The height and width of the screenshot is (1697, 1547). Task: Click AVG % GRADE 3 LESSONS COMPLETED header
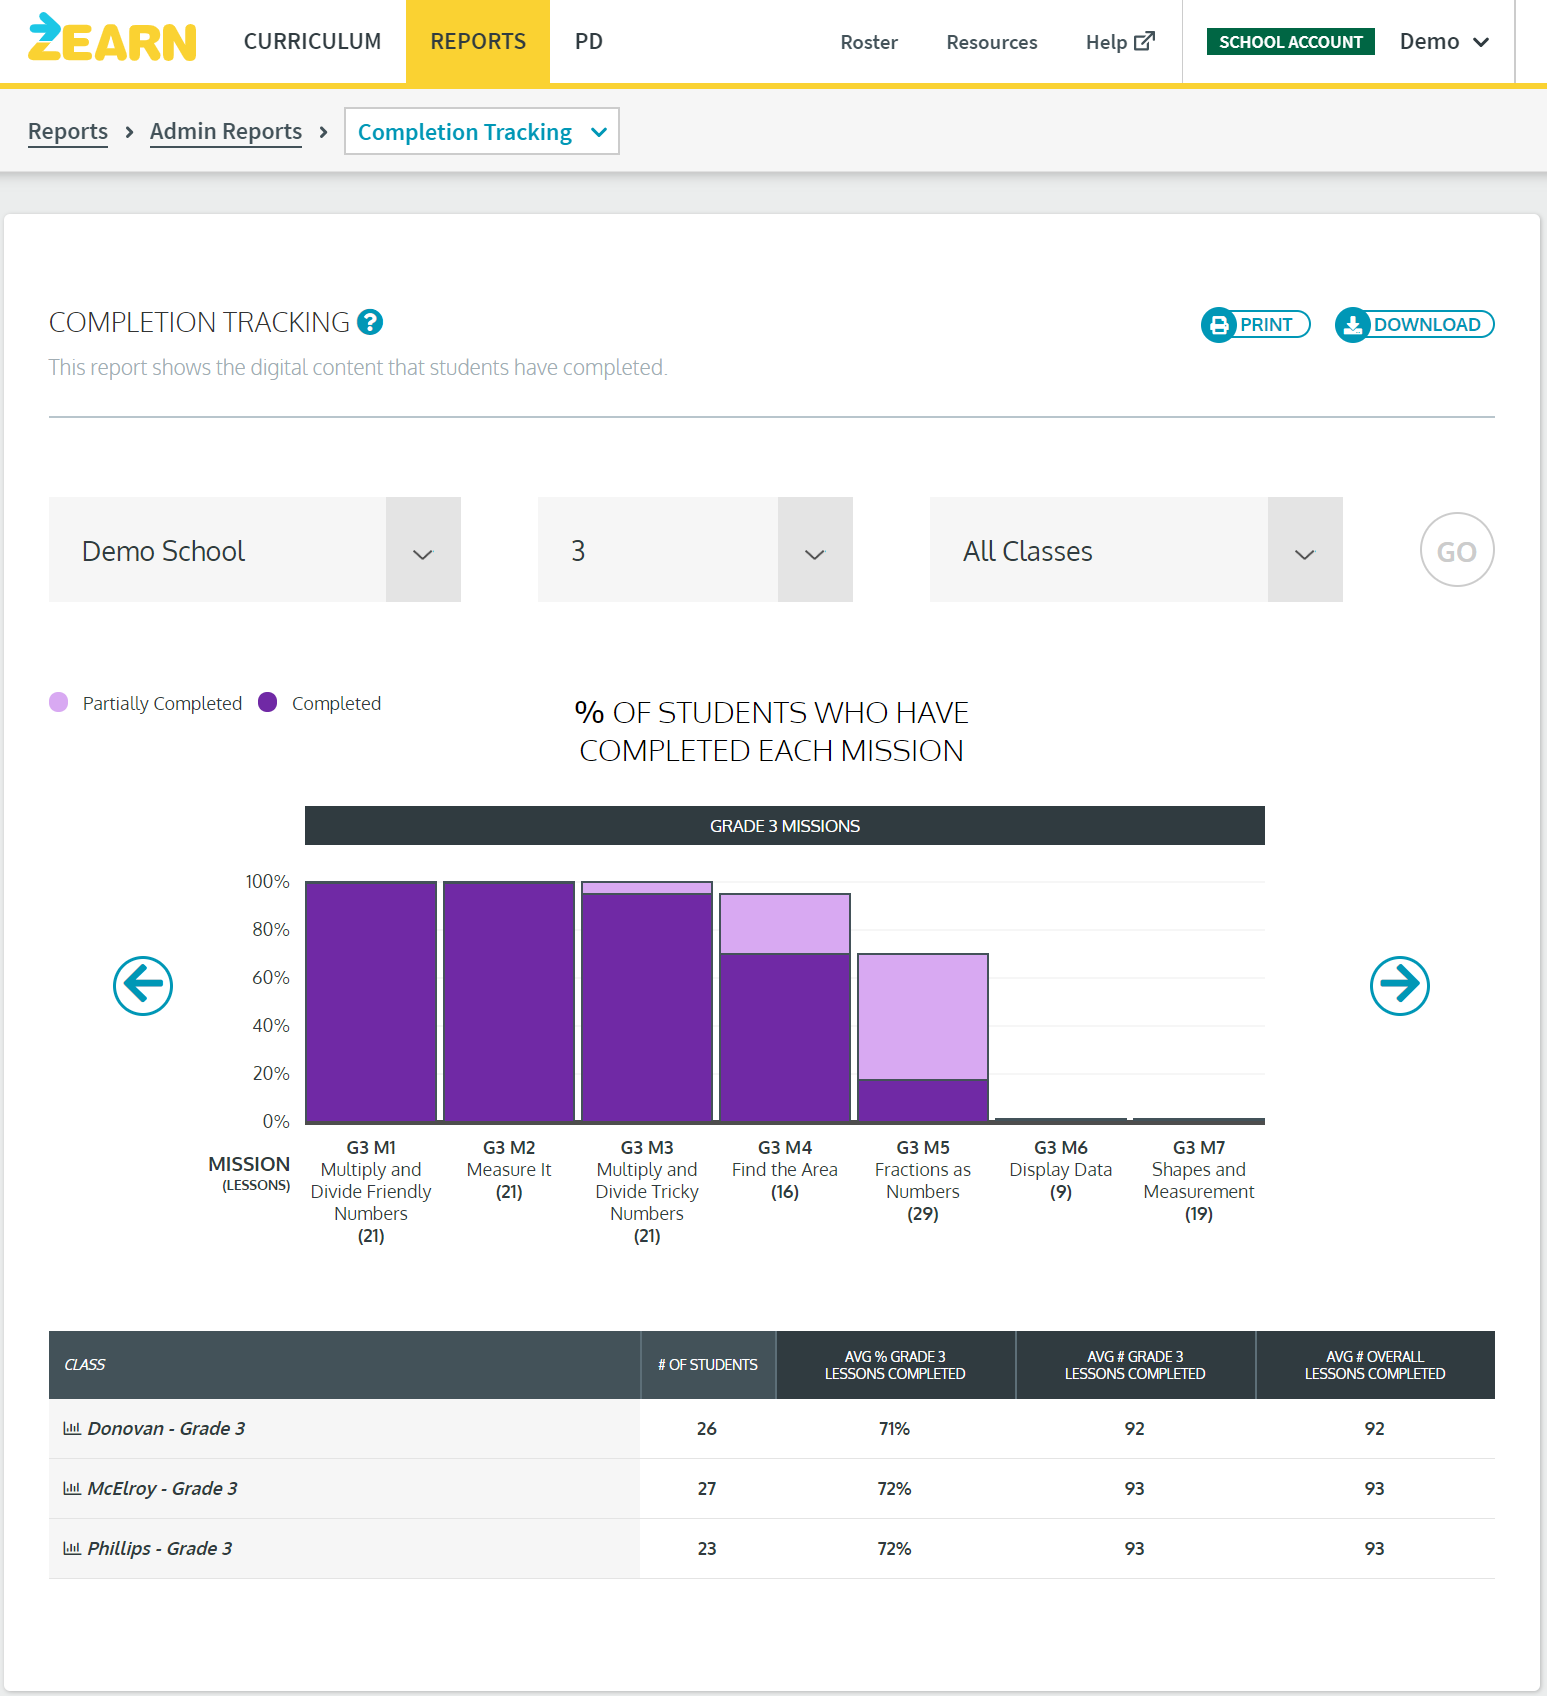[895, 1364]
